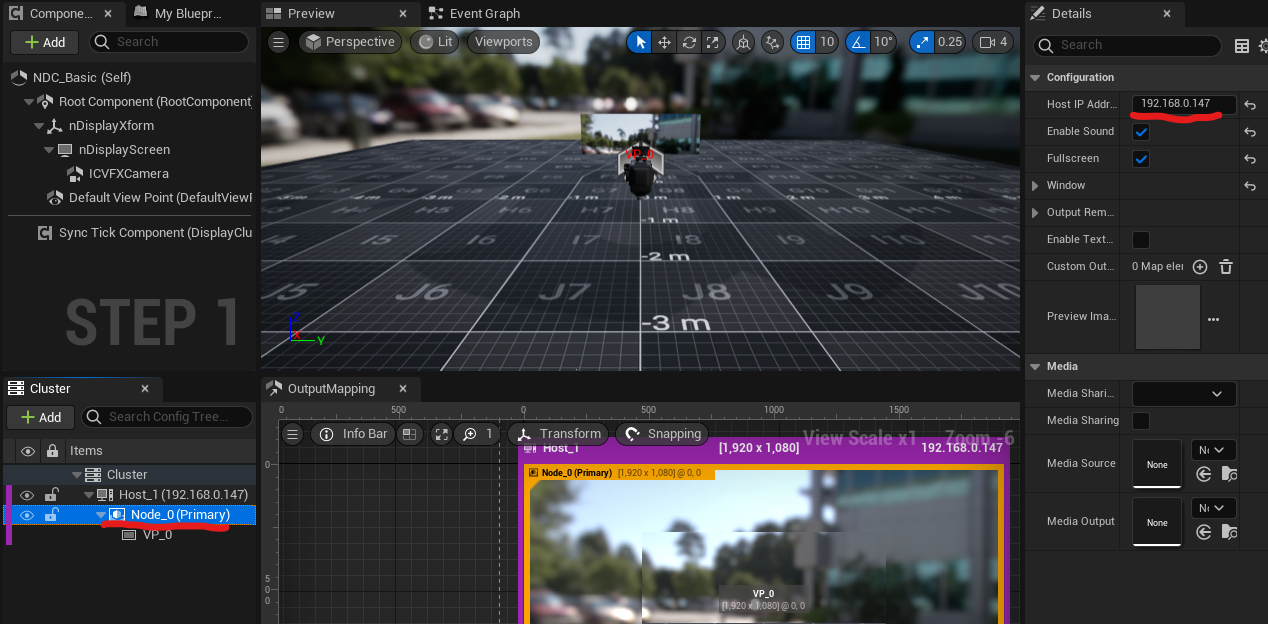Open the Info Bar options
The height and width of the screenshot is (624, 1268).
(354, 434)
